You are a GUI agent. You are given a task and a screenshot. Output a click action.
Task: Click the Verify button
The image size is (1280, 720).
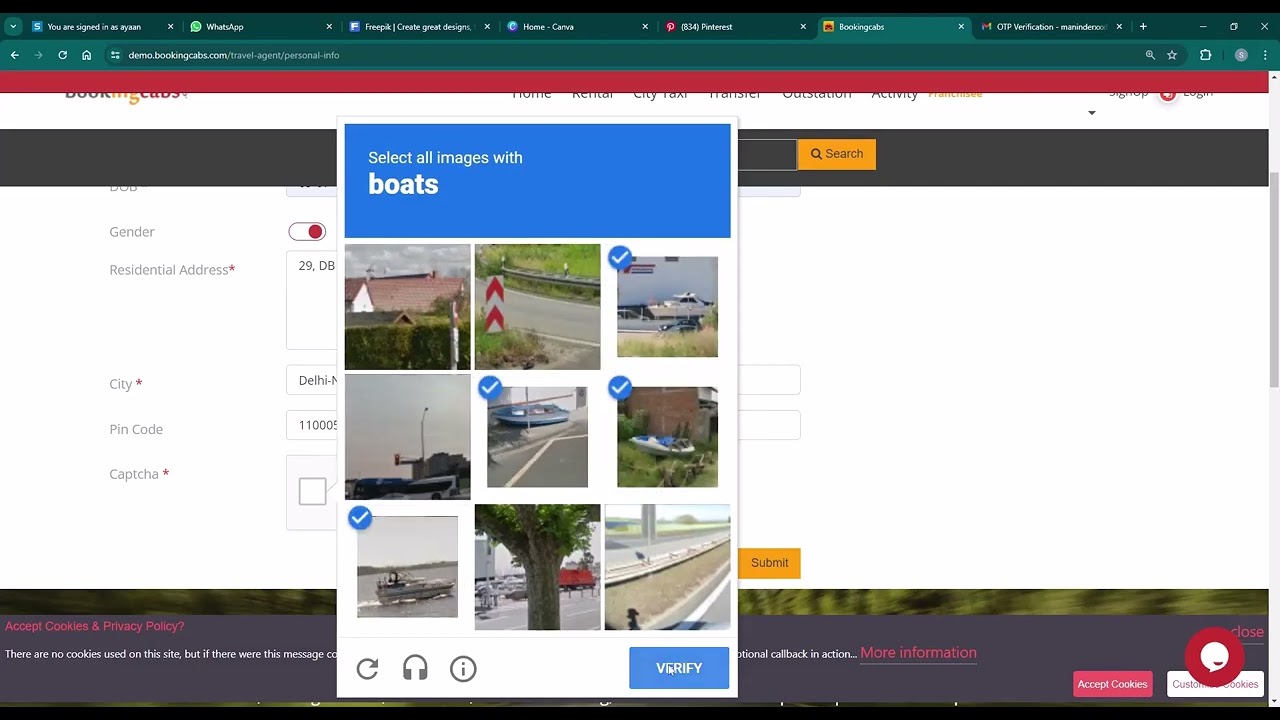pyautogui.click(x=679, y=668)
